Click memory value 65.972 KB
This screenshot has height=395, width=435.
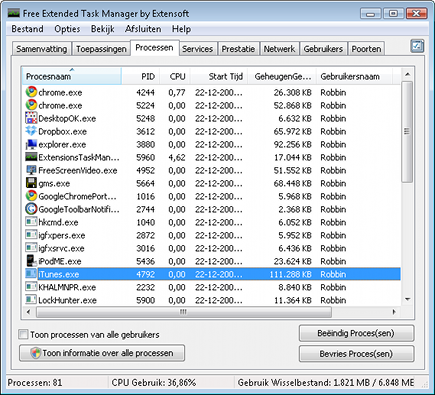(x=293, y=131)
